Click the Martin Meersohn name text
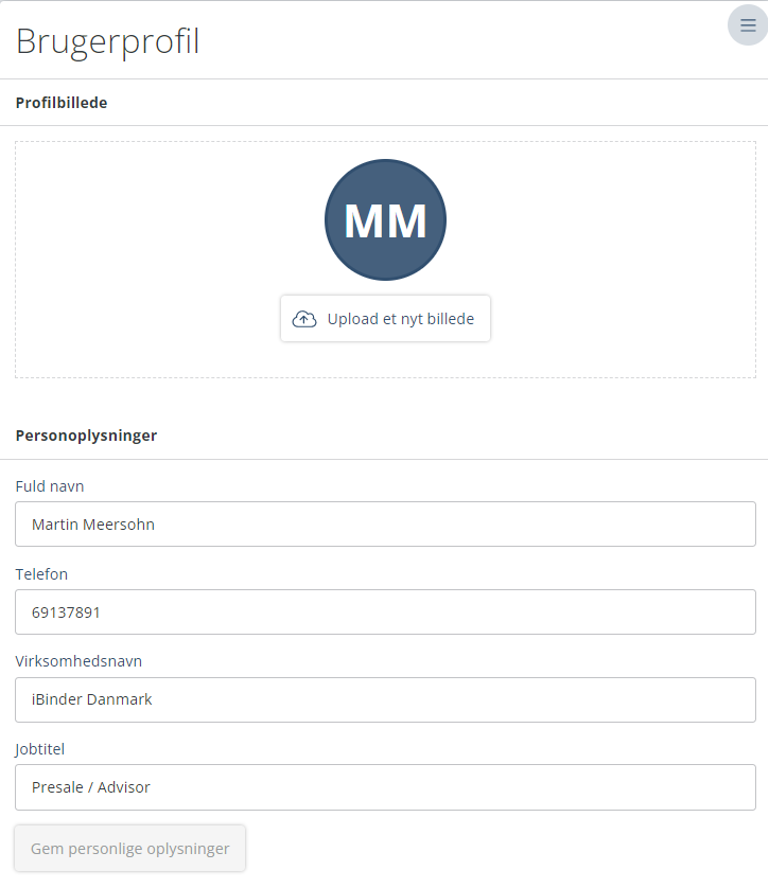Viewport: 768px width, 888px height. [93, 524]
